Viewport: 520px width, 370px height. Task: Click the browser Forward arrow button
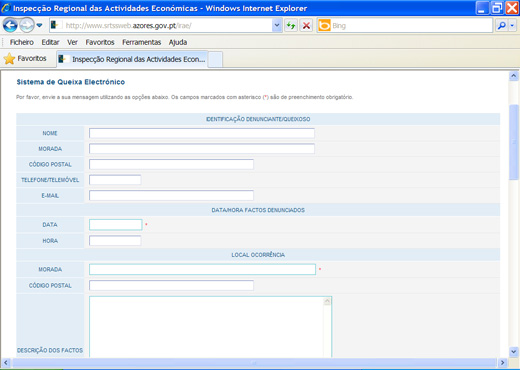27,25
